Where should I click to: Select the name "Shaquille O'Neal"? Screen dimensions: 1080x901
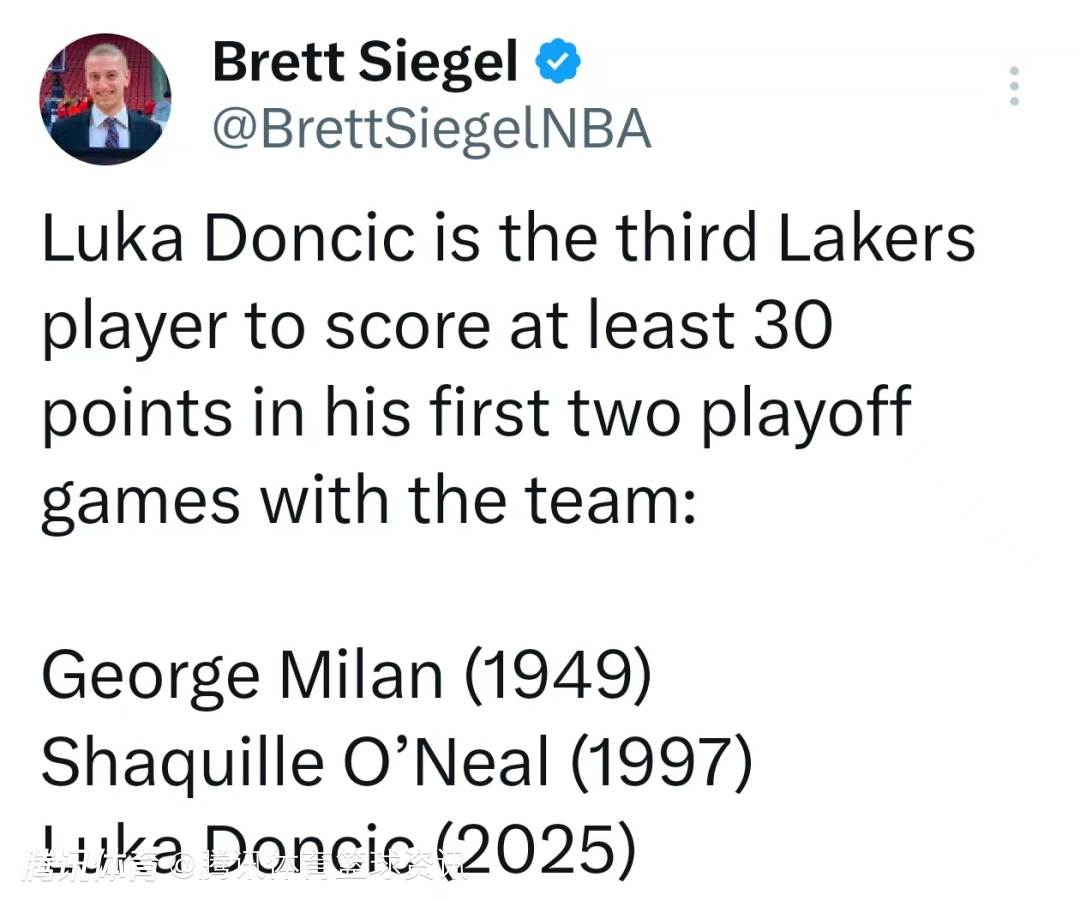(295, 763)
